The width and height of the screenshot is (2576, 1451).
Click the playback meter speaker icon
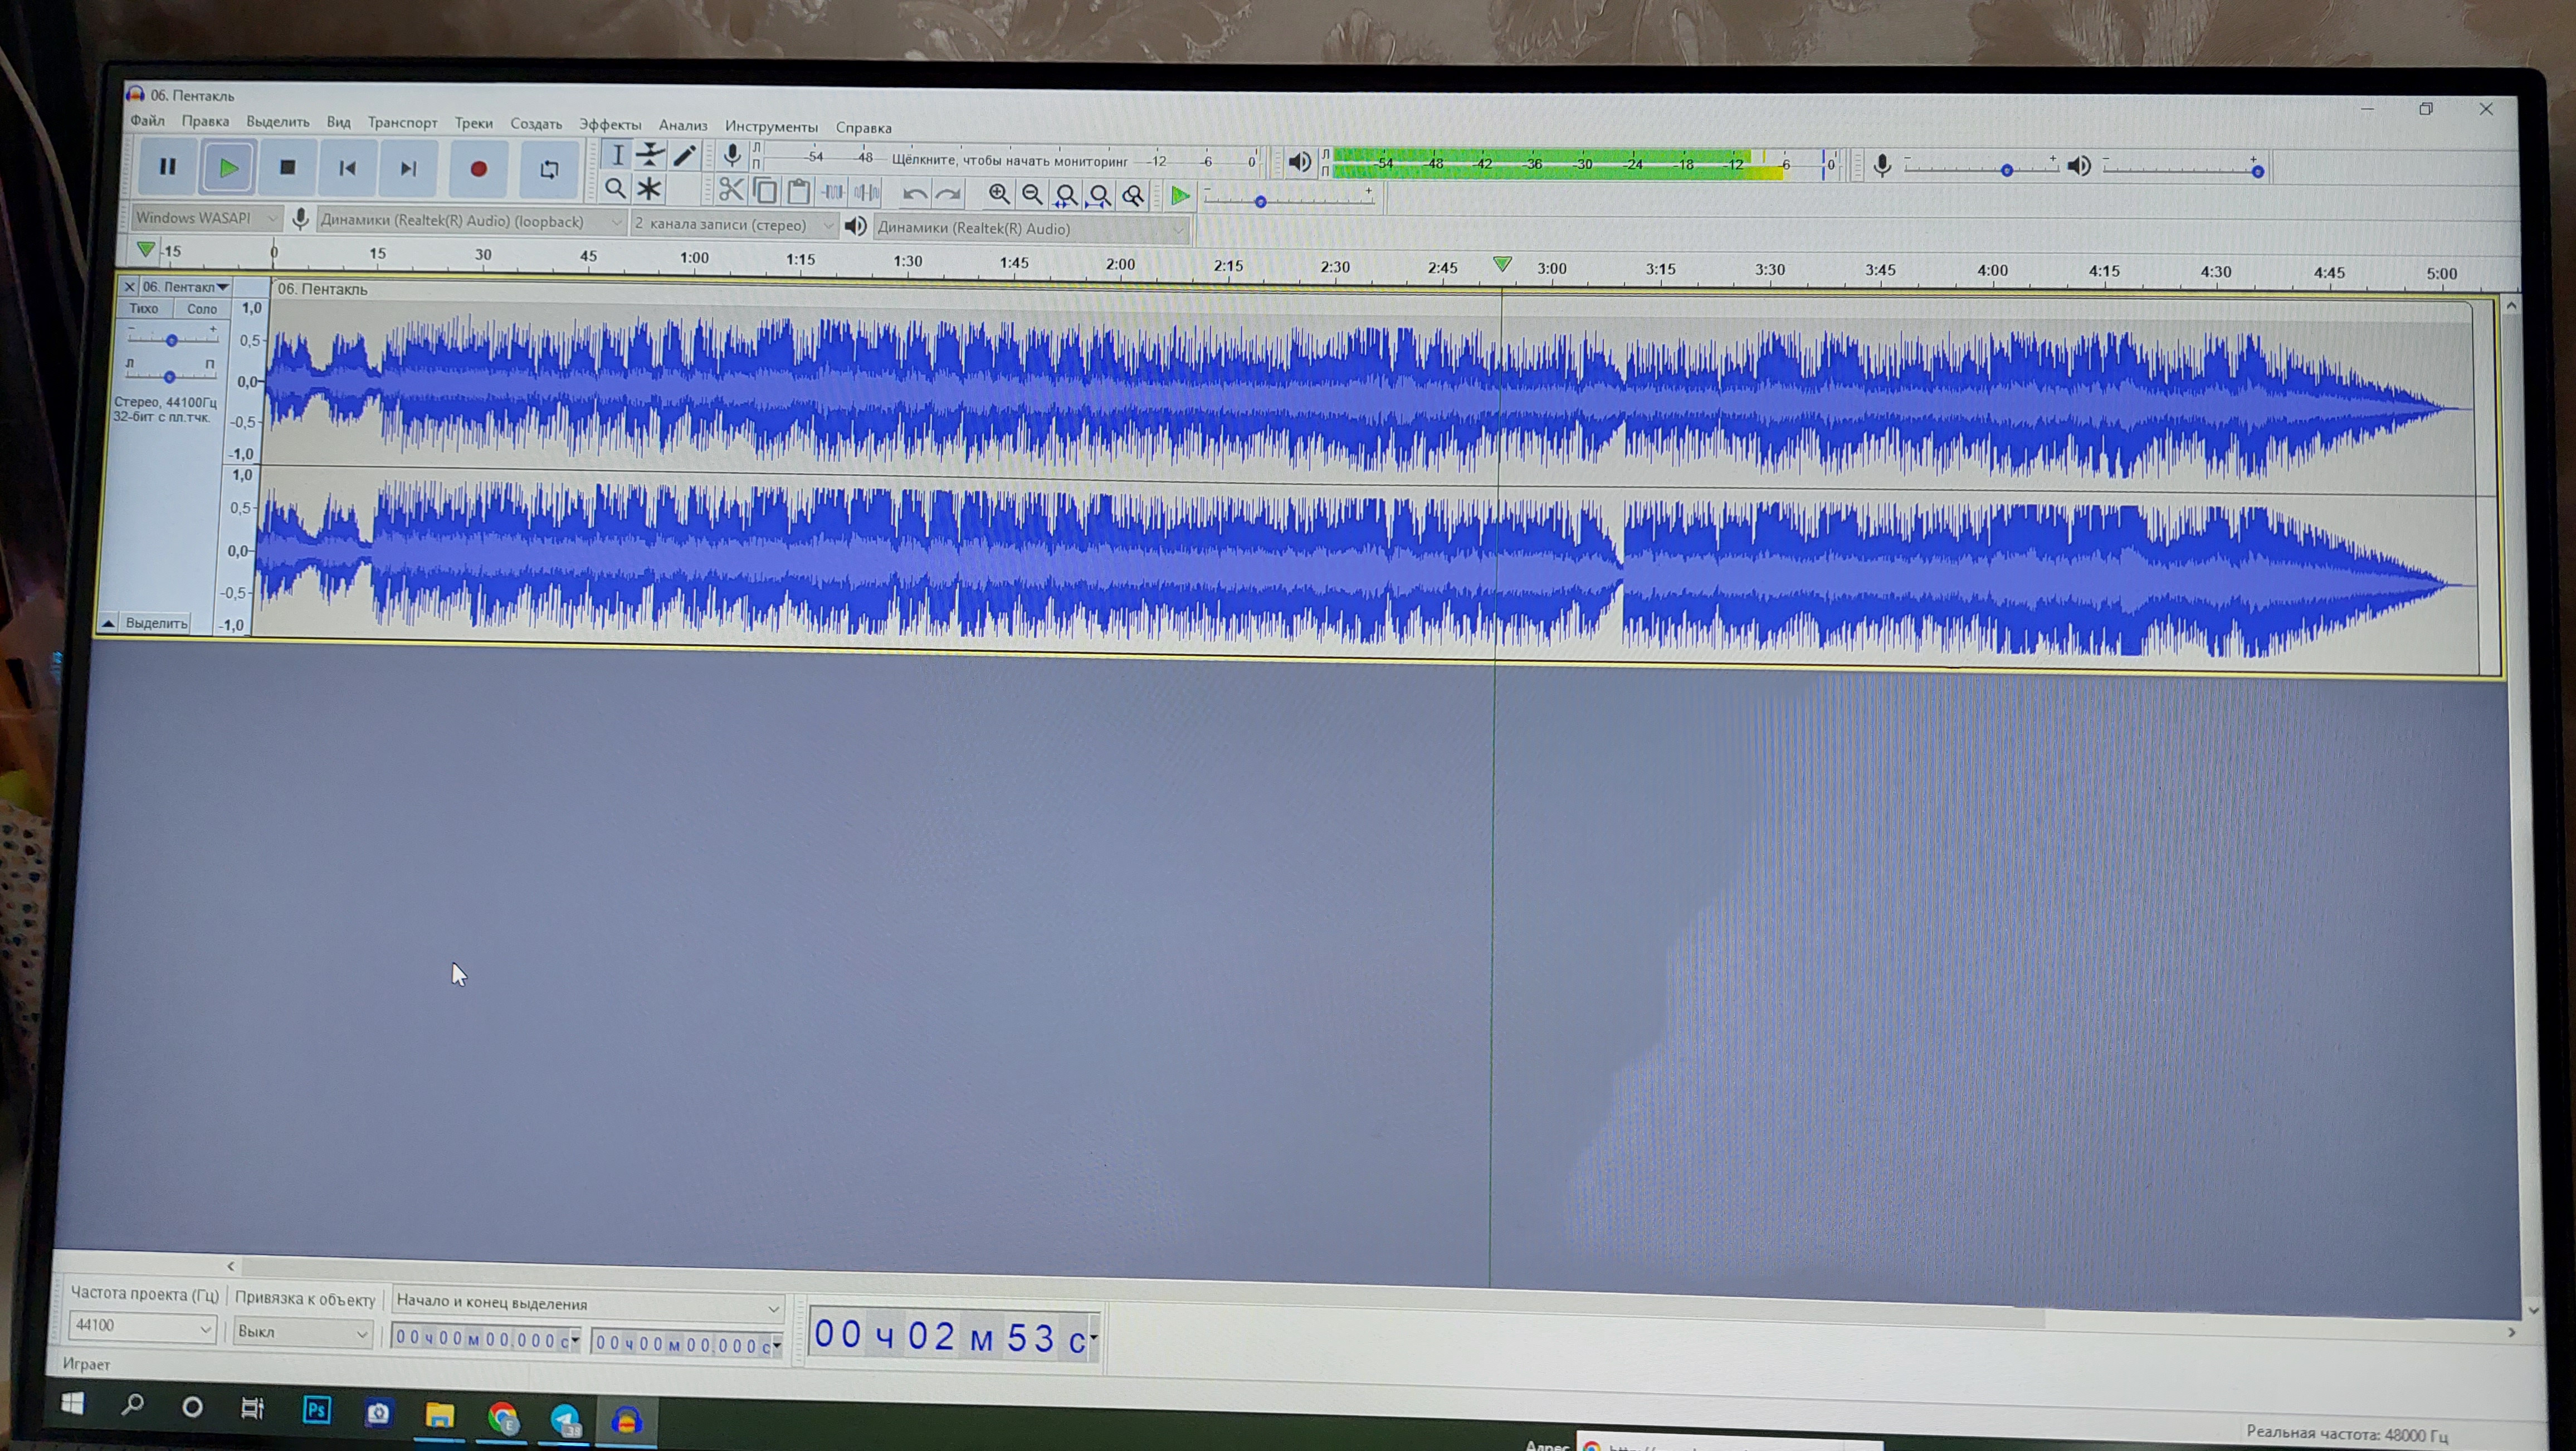click(x=1299, y=162)
